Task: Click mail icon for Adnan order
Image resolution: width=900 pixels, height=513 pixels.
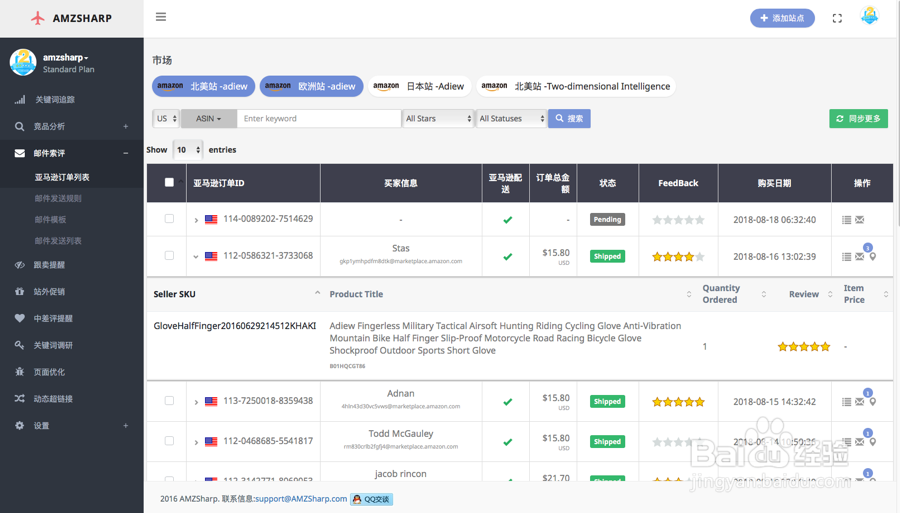Action: point(859,402)
